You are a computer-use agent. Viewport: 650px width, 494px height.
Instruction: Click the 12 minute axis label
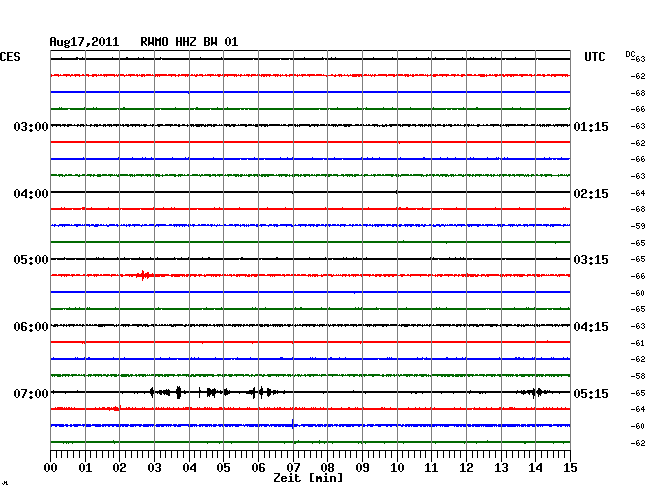pyautogui.click(x=466, y=468)
